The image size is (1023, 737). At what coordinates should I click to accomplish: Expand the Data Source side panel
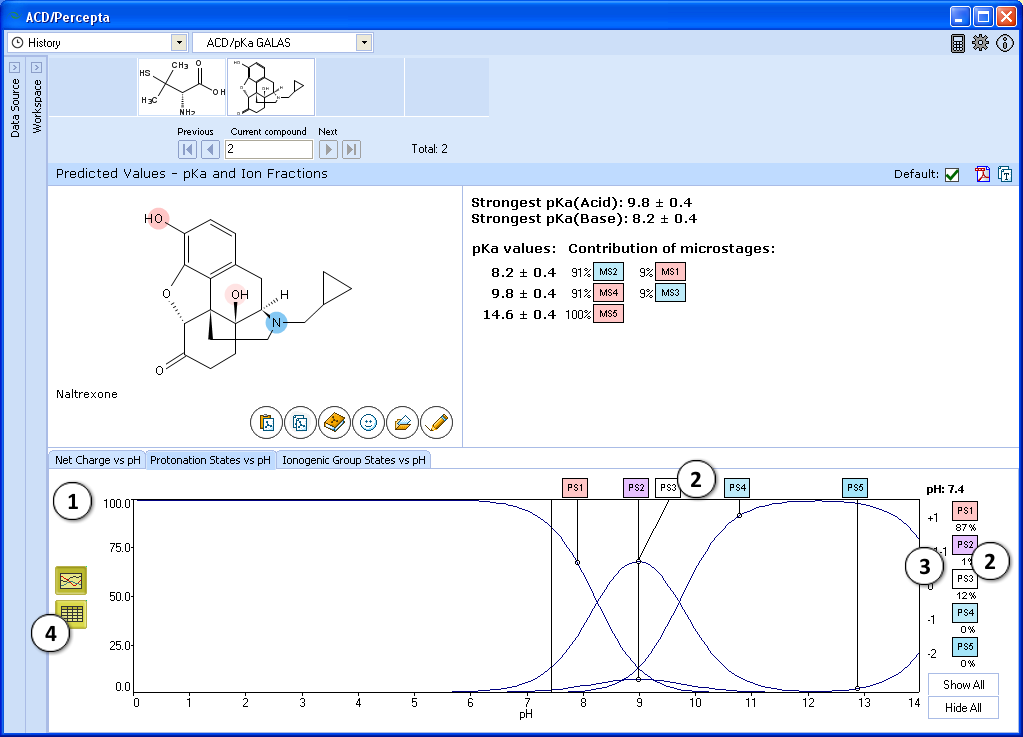pos(14,67)
